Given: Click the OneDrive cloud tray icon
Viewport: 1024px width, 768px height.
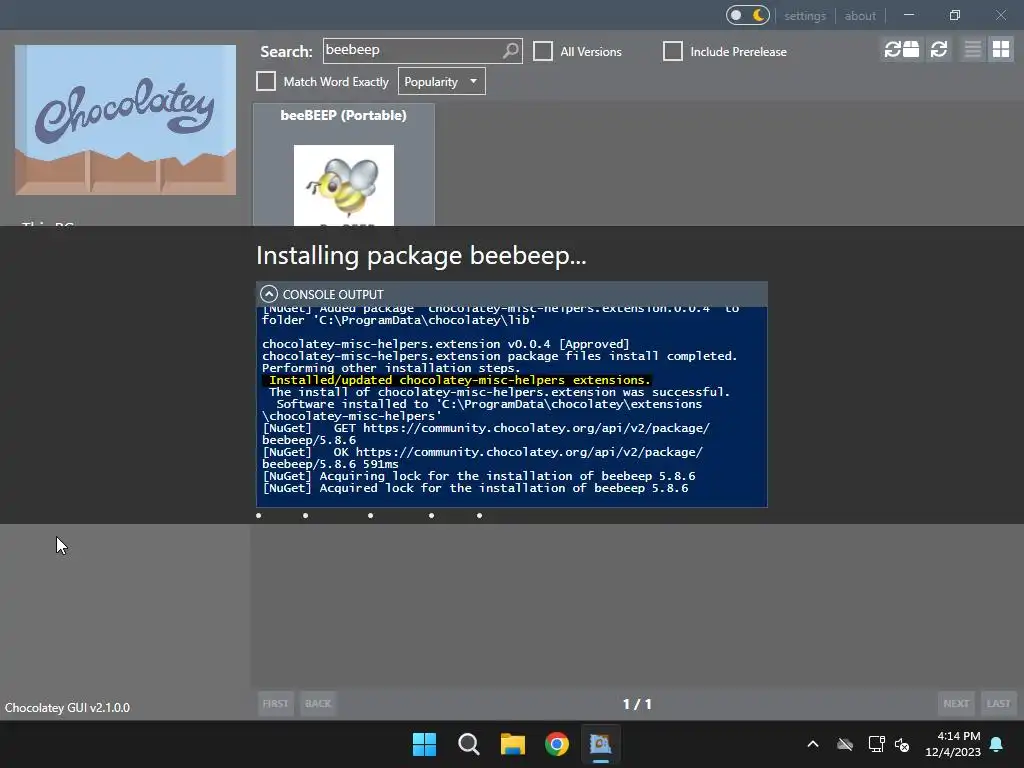Looking at the screenshot, I should click(x=845, y=744).
